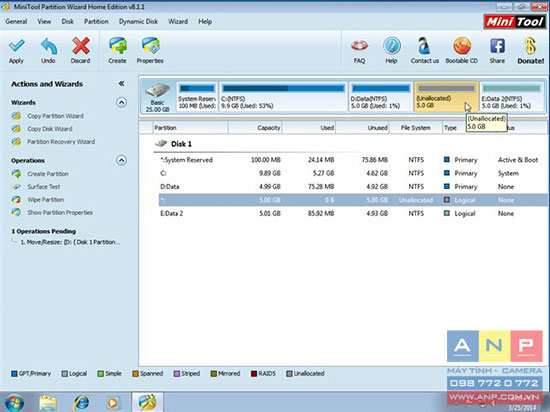Click the Contact us icon
Image resolution: width=550 pixels, height=412 pixels.
click(424, 46)
